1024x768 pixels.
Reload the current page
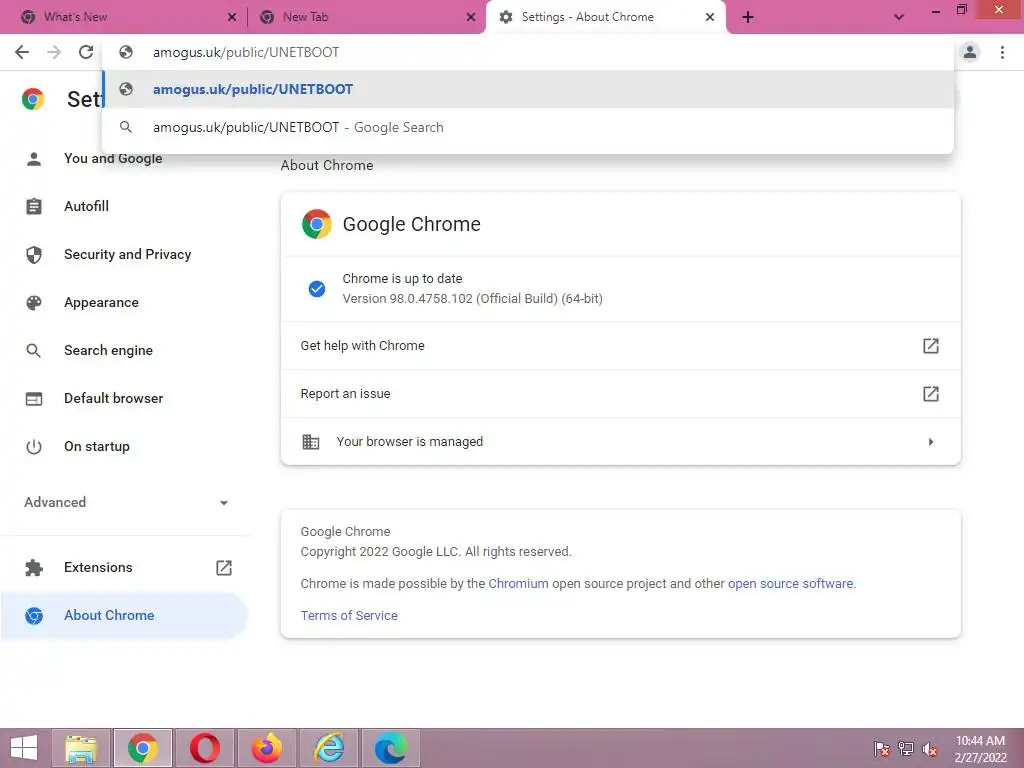pos(86,52)
